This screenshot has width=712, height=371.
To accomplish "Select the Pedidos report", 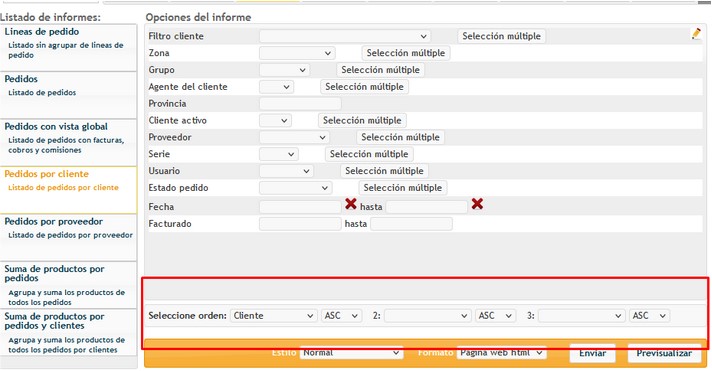I will [x=68, y=95].
